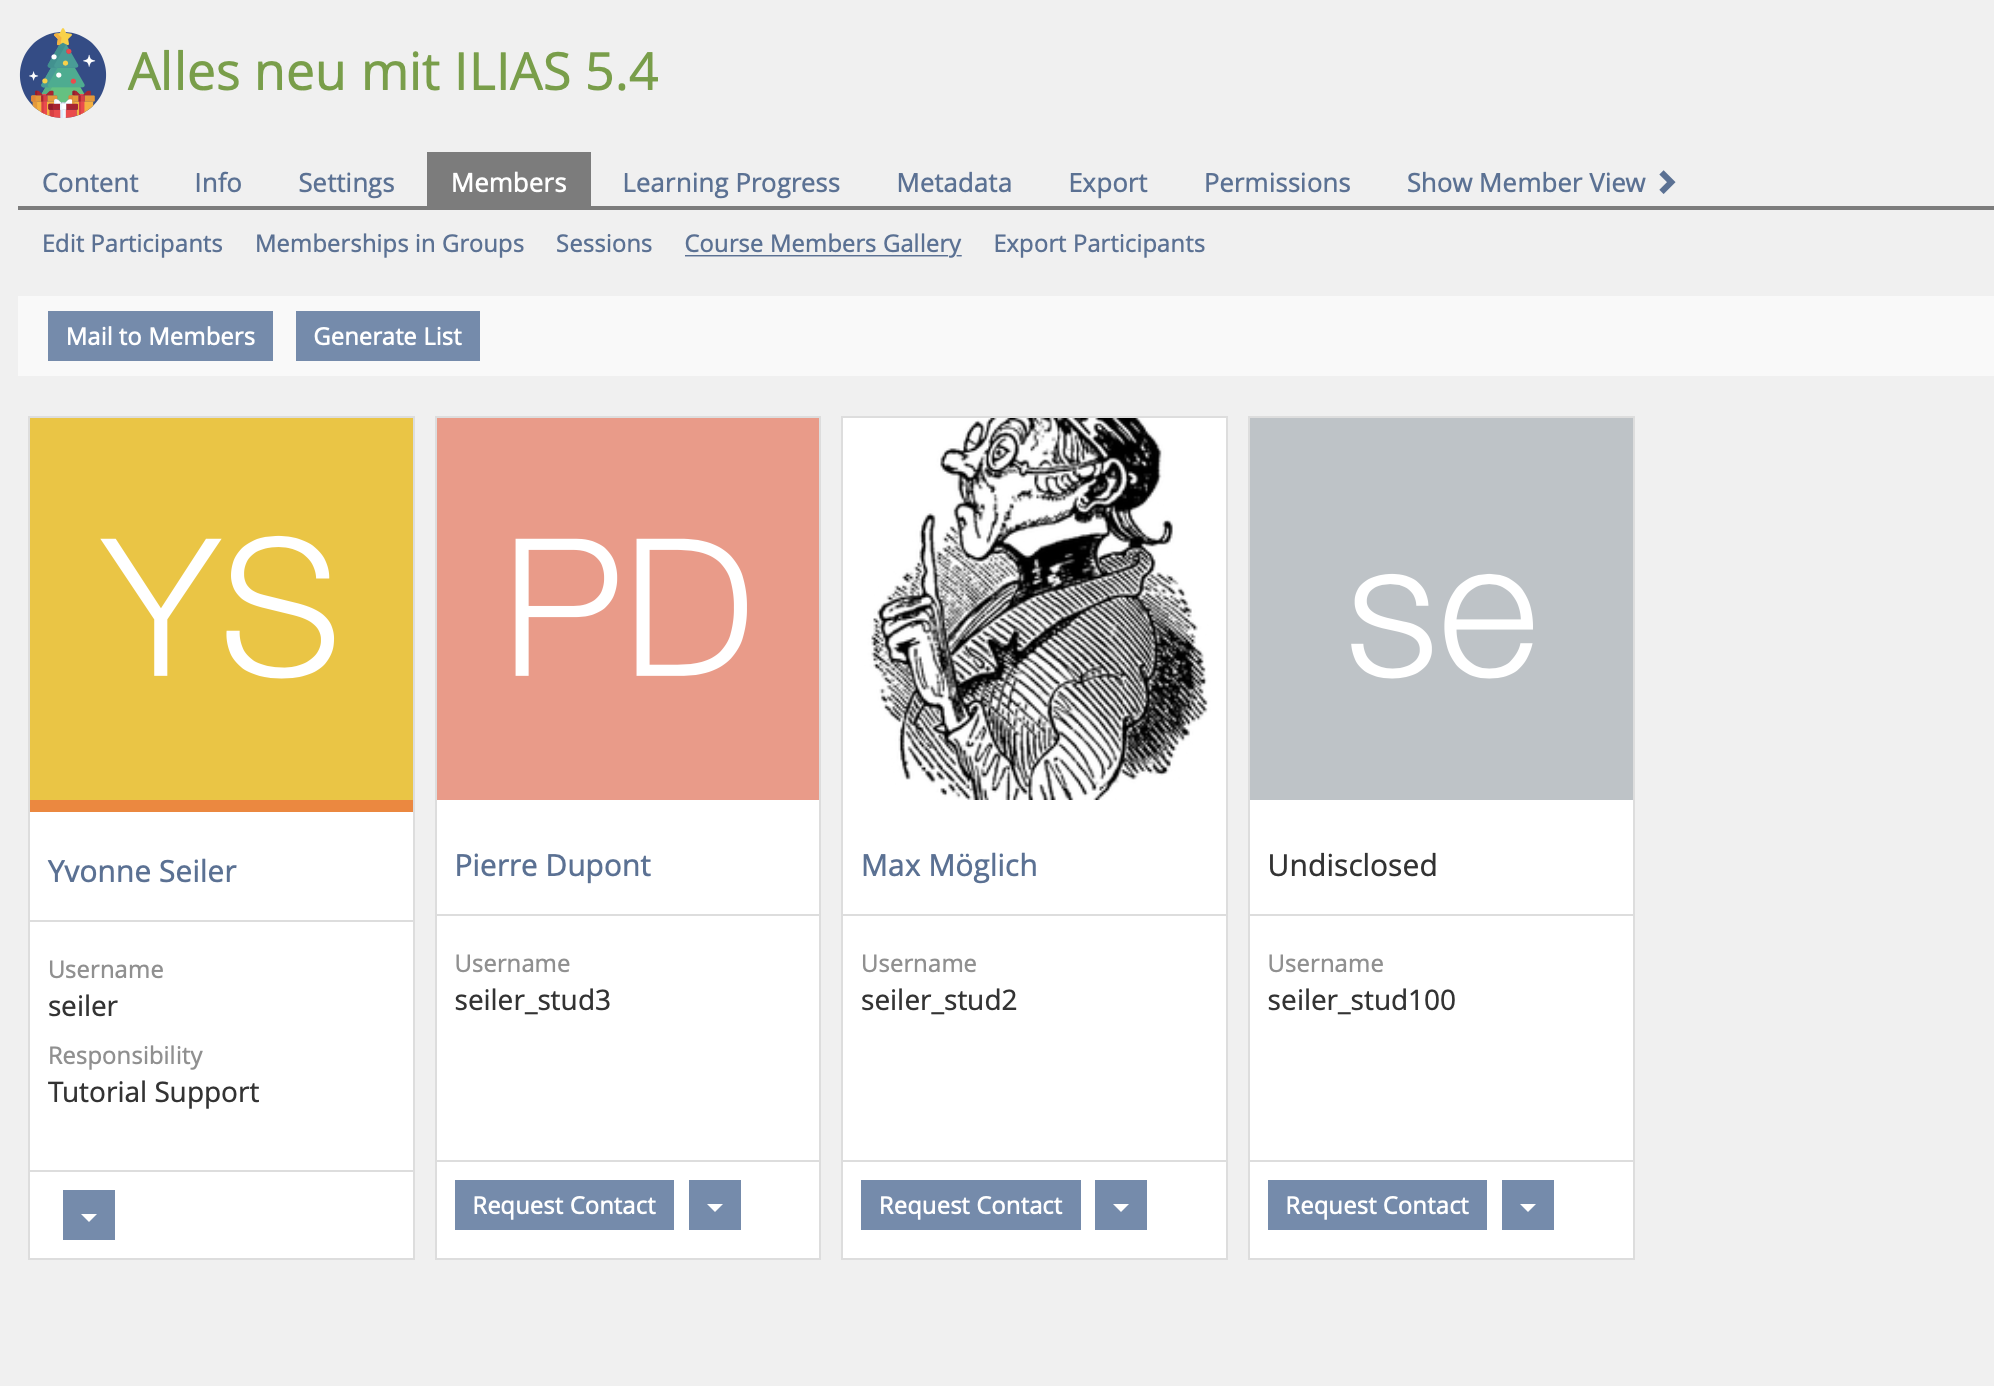Screen dimensions: 1994x1386
Task: Expand dropdown next to Max Möglich's Request Contact
Action: coord(1121,1206)
